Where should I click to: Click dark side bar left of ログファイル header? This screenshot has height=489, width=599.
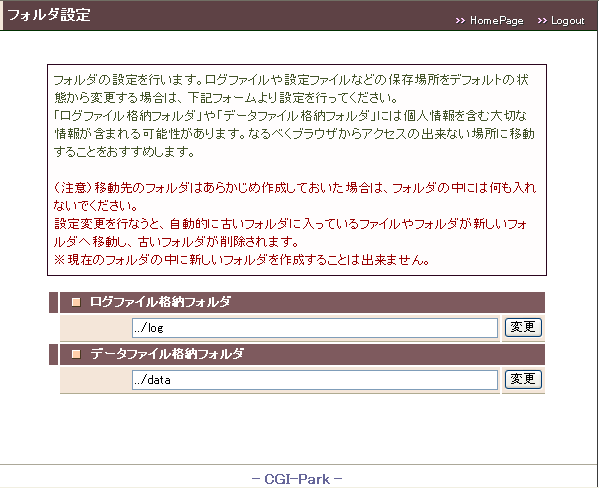(x=53, y=302)
